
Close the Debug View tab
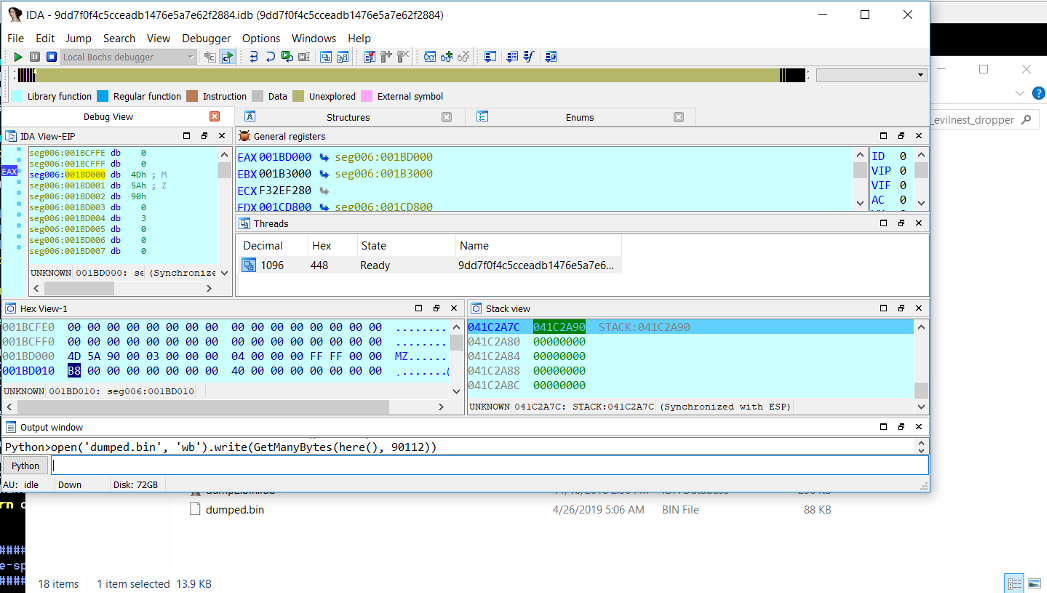point(215,117)
